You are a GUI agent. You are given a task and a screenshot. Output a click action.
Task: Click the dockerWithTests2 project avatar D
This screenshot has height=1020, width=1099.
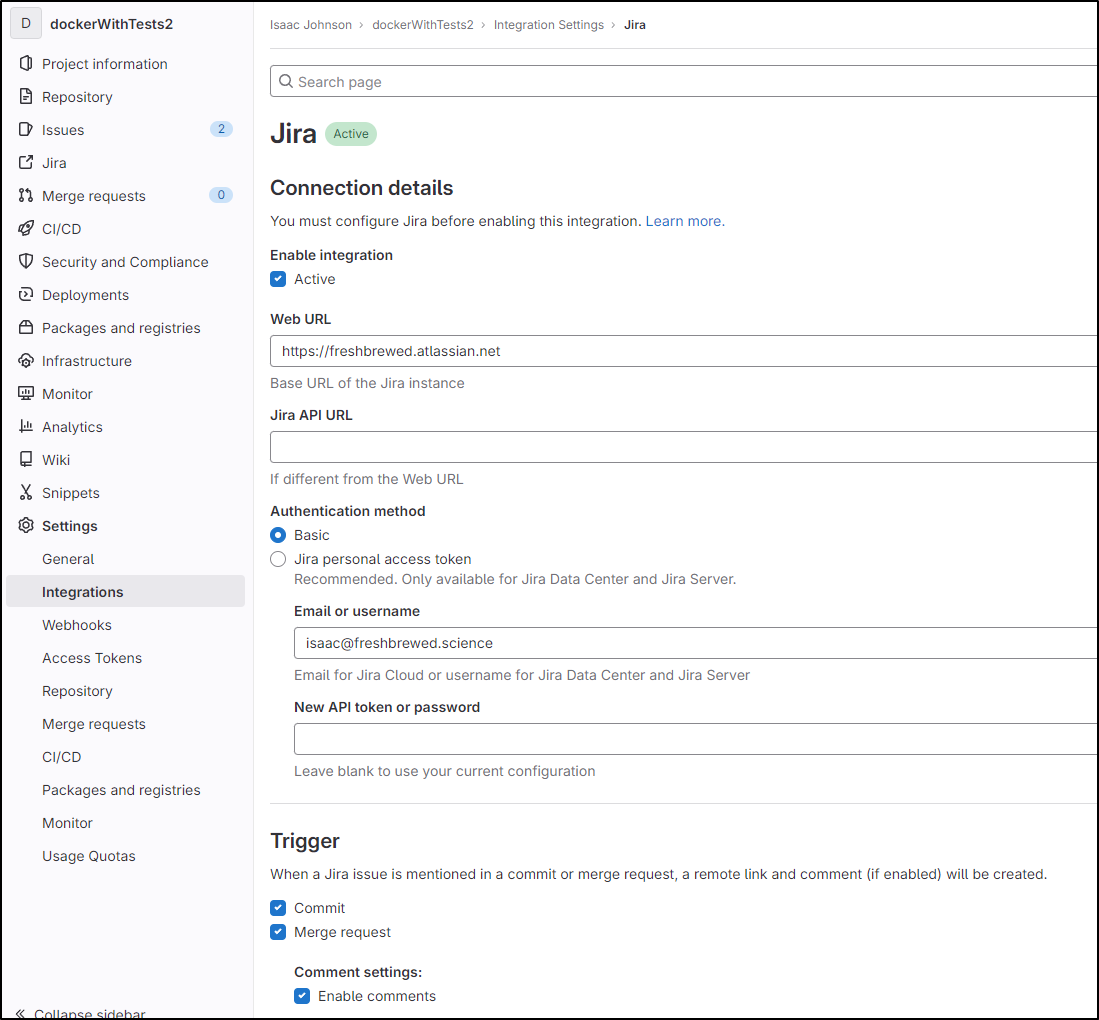tap(26, 23)
